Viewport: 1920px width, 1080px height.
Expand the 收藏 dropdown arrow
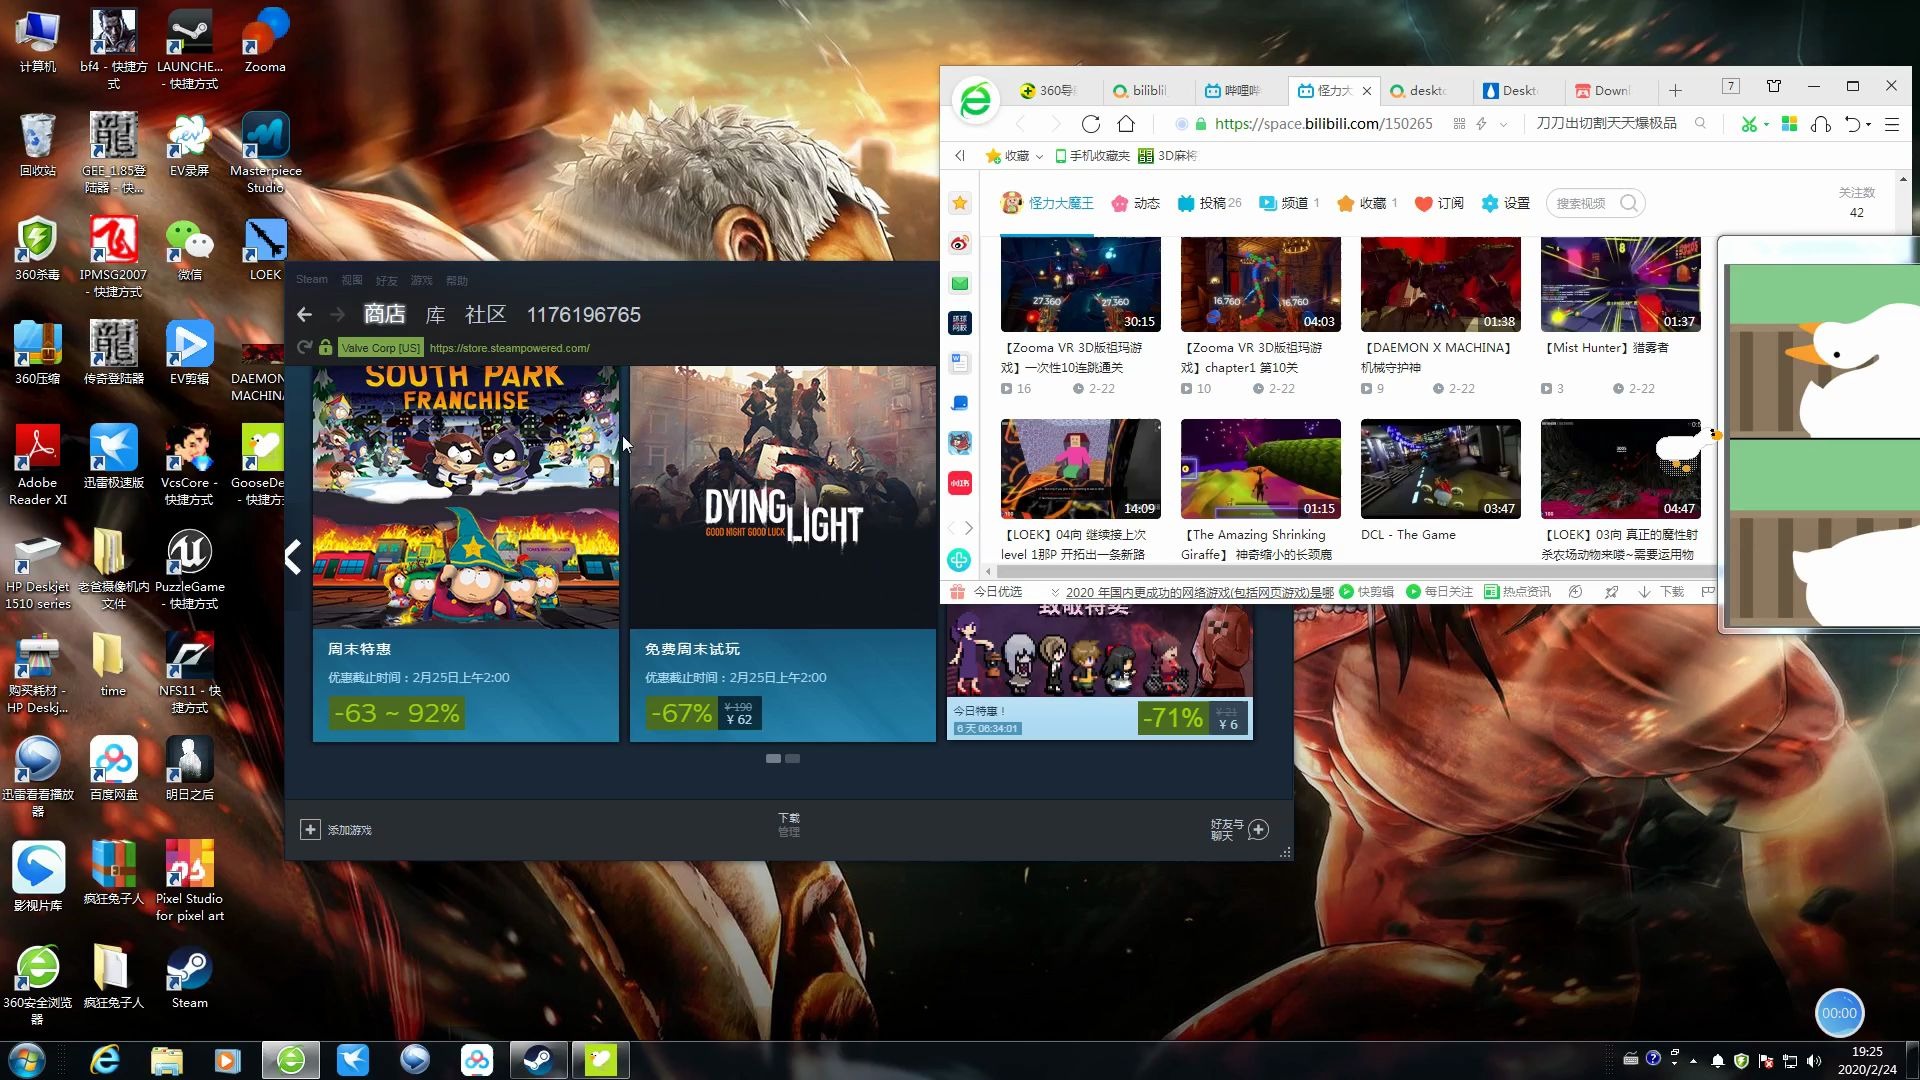click(1040, 156)
